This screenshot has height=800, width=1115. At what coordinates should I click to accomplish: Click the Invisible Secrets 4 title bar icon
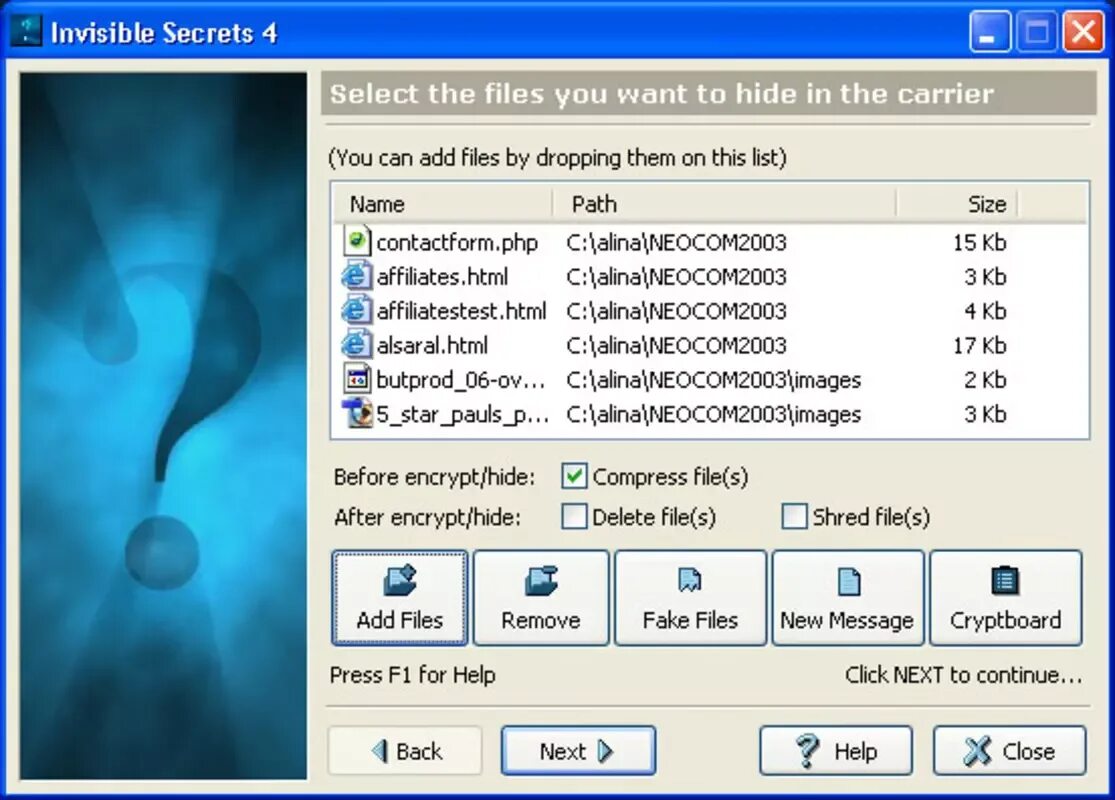point(26,31)
